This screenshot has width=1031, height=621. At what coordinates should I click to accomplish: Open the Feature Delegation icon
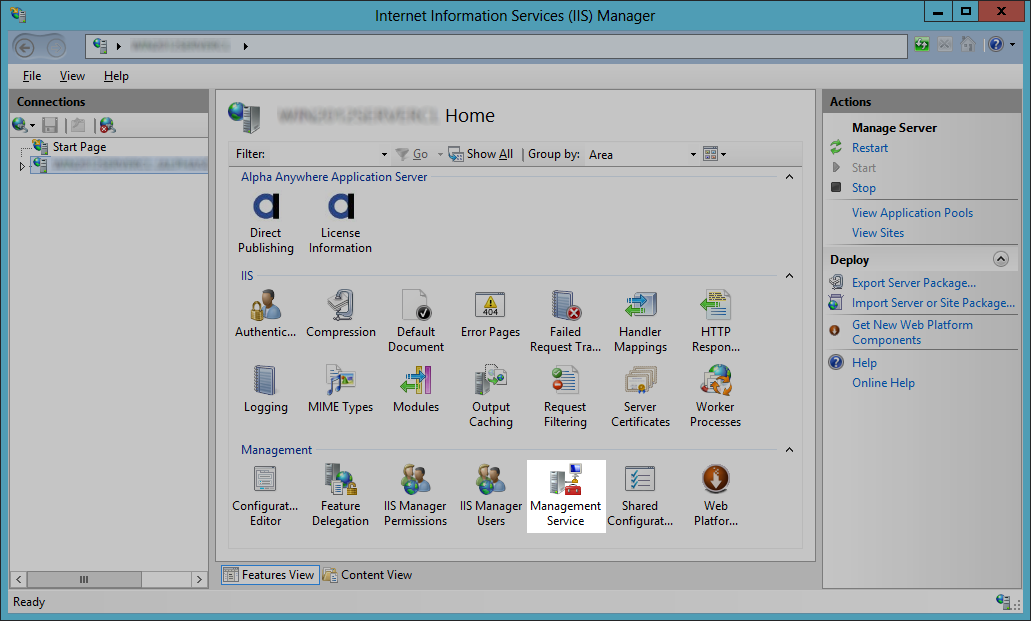click(x=341, y=495)
